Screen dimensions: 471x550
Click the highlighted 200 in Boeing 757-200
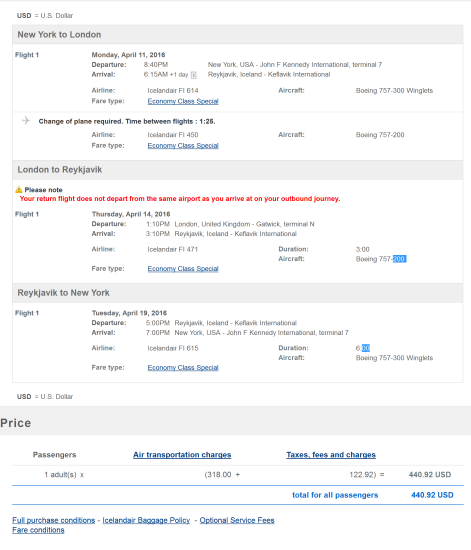coord(399,259)
